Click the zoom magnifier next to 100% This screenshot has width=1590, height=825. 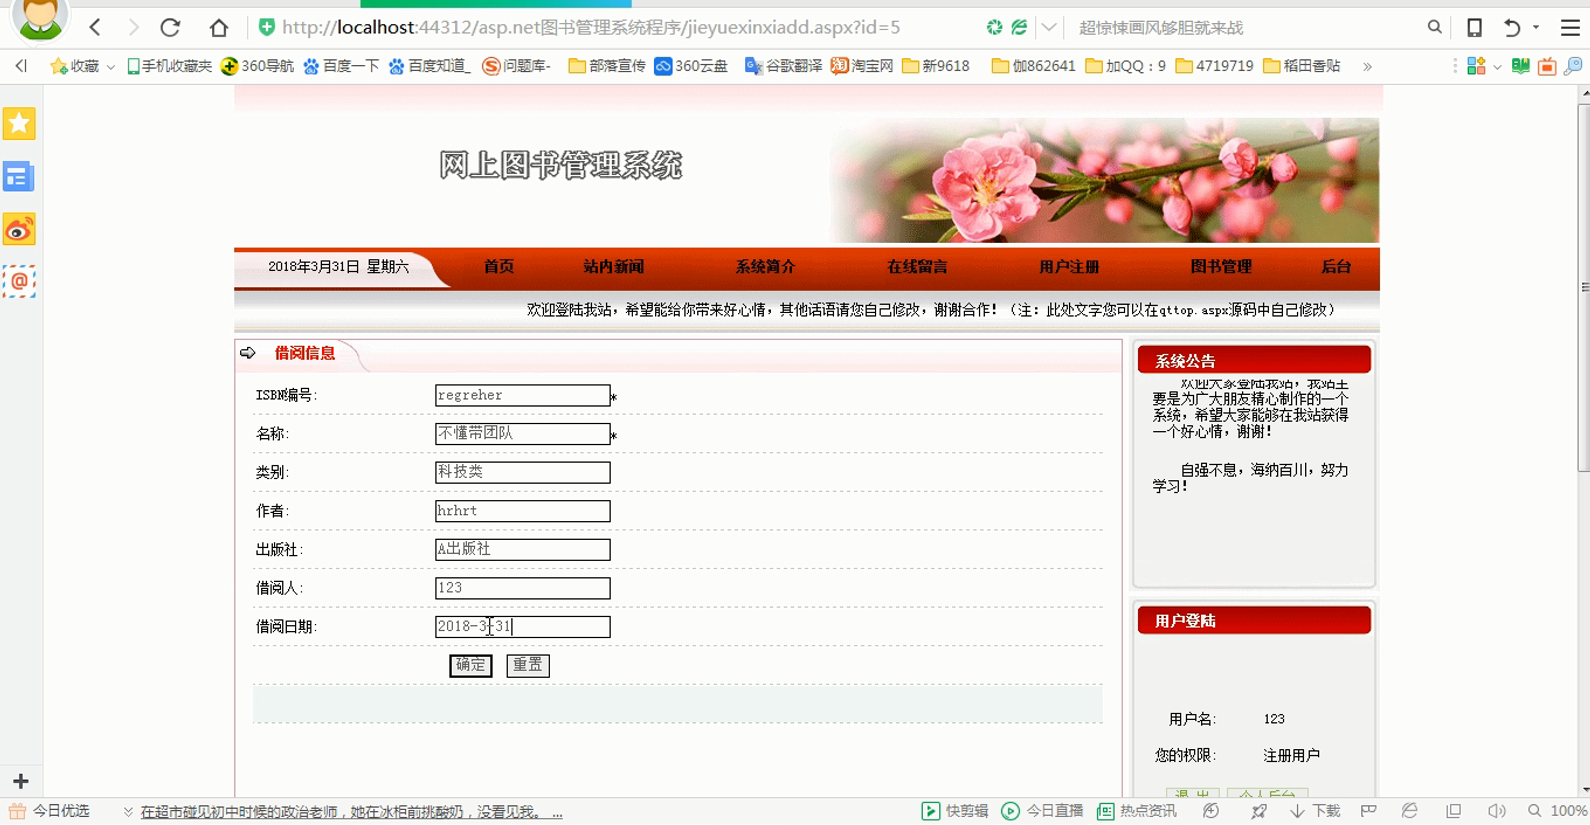click(1534, 811)
